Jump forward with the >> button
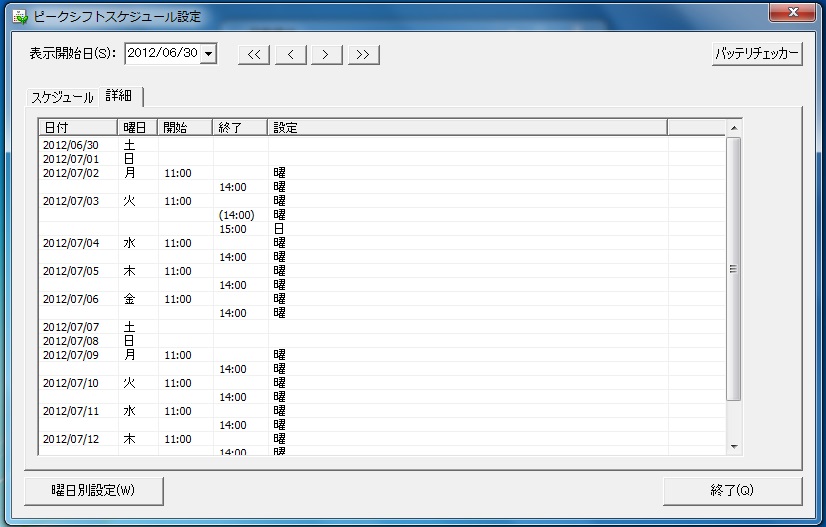826x527 pixels. 363,55
